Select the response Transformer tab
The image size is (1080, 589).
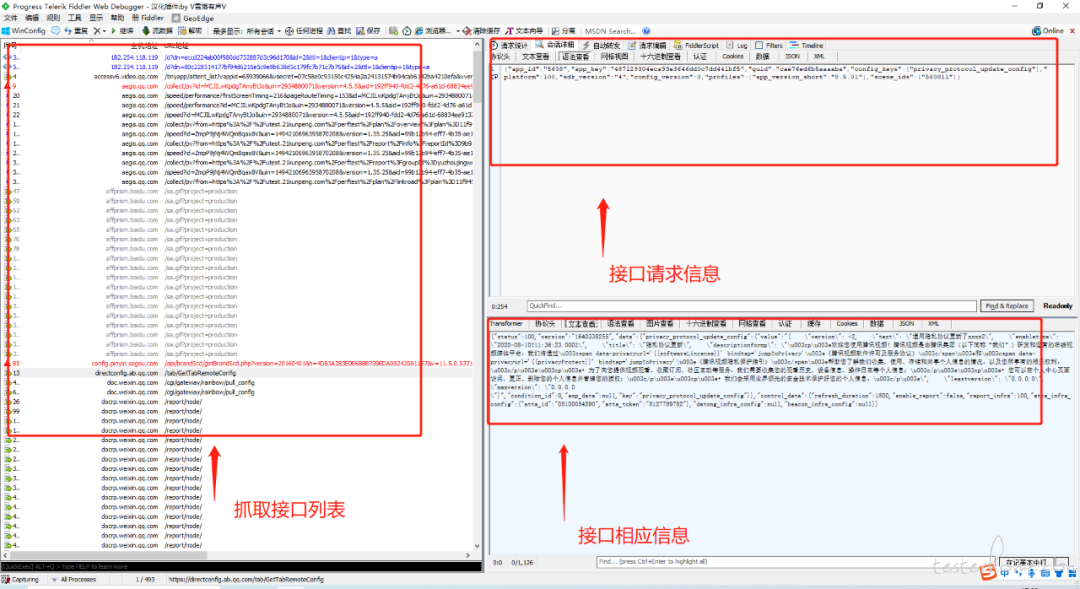tap(506, 324)
